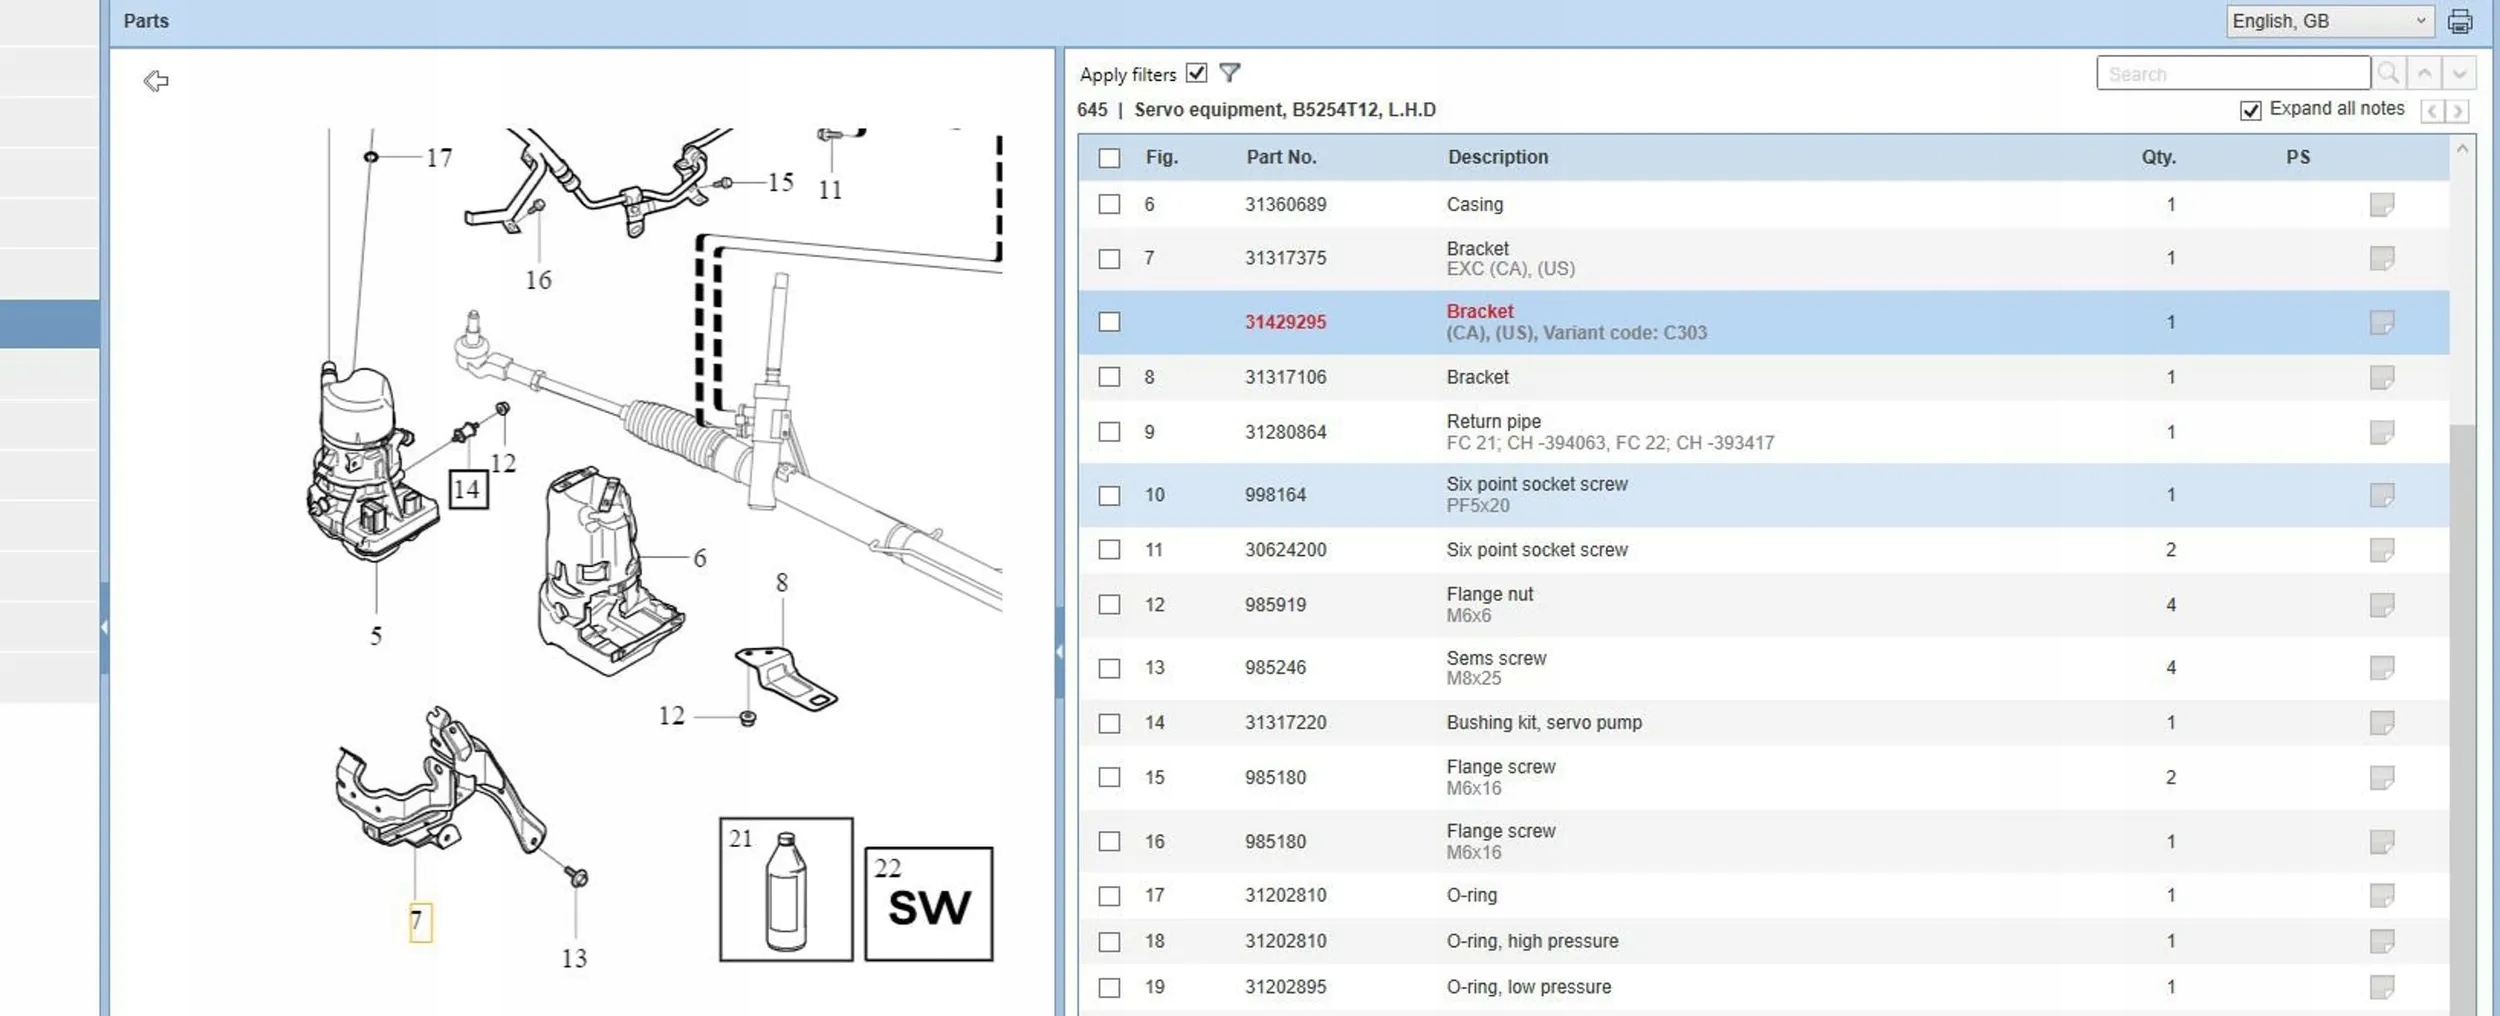Screen dimensions: 2500x1016
Task: Select the SW box 22
Action: (929, 904)
